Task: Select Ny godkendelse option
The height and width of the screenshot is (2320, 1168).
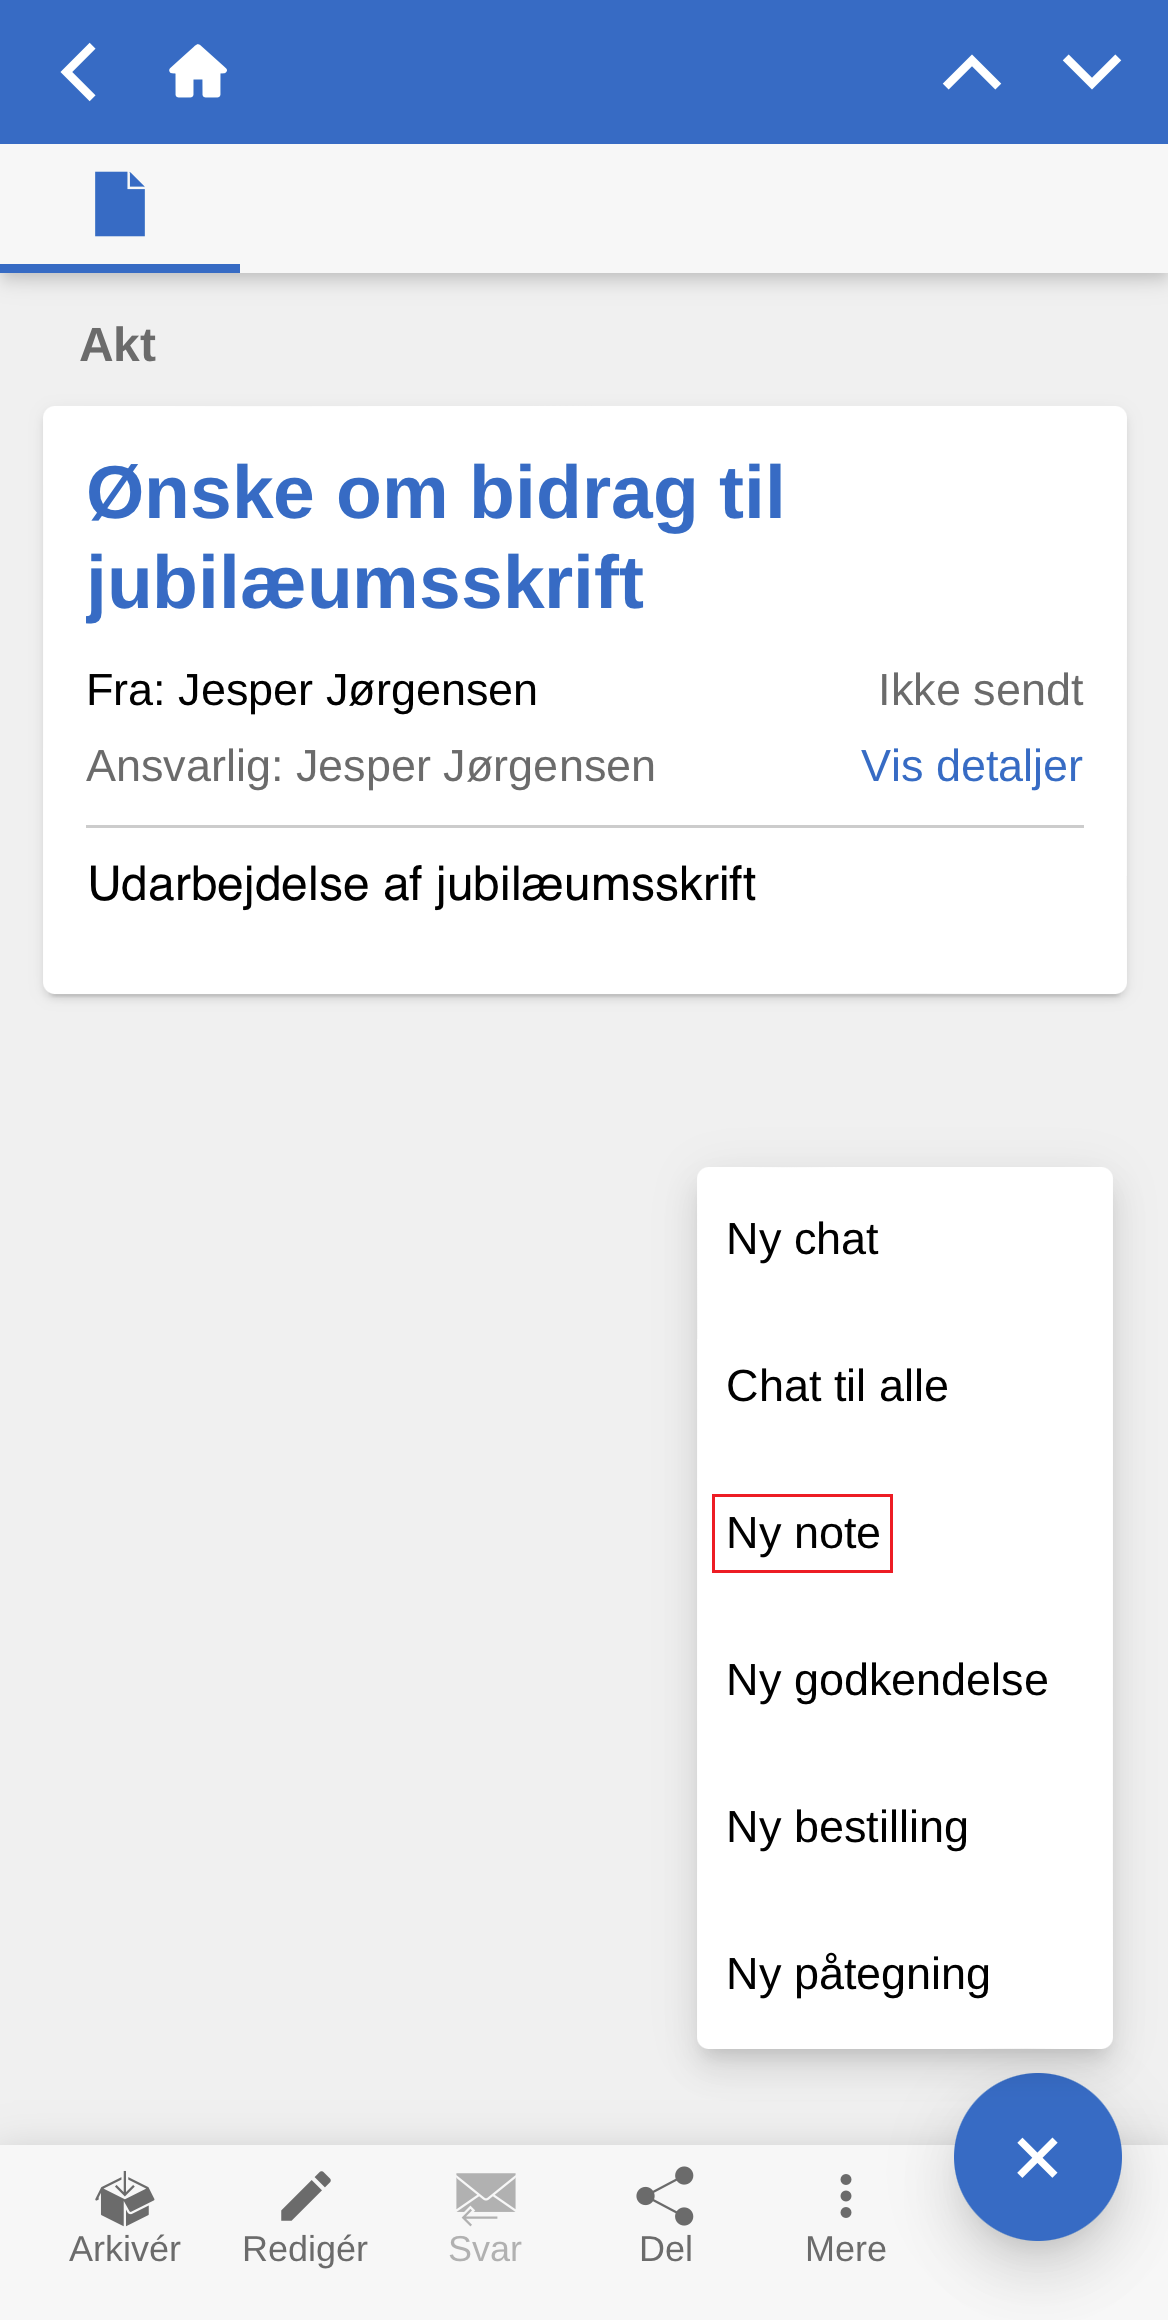Action: click(x=887, y=1680)
